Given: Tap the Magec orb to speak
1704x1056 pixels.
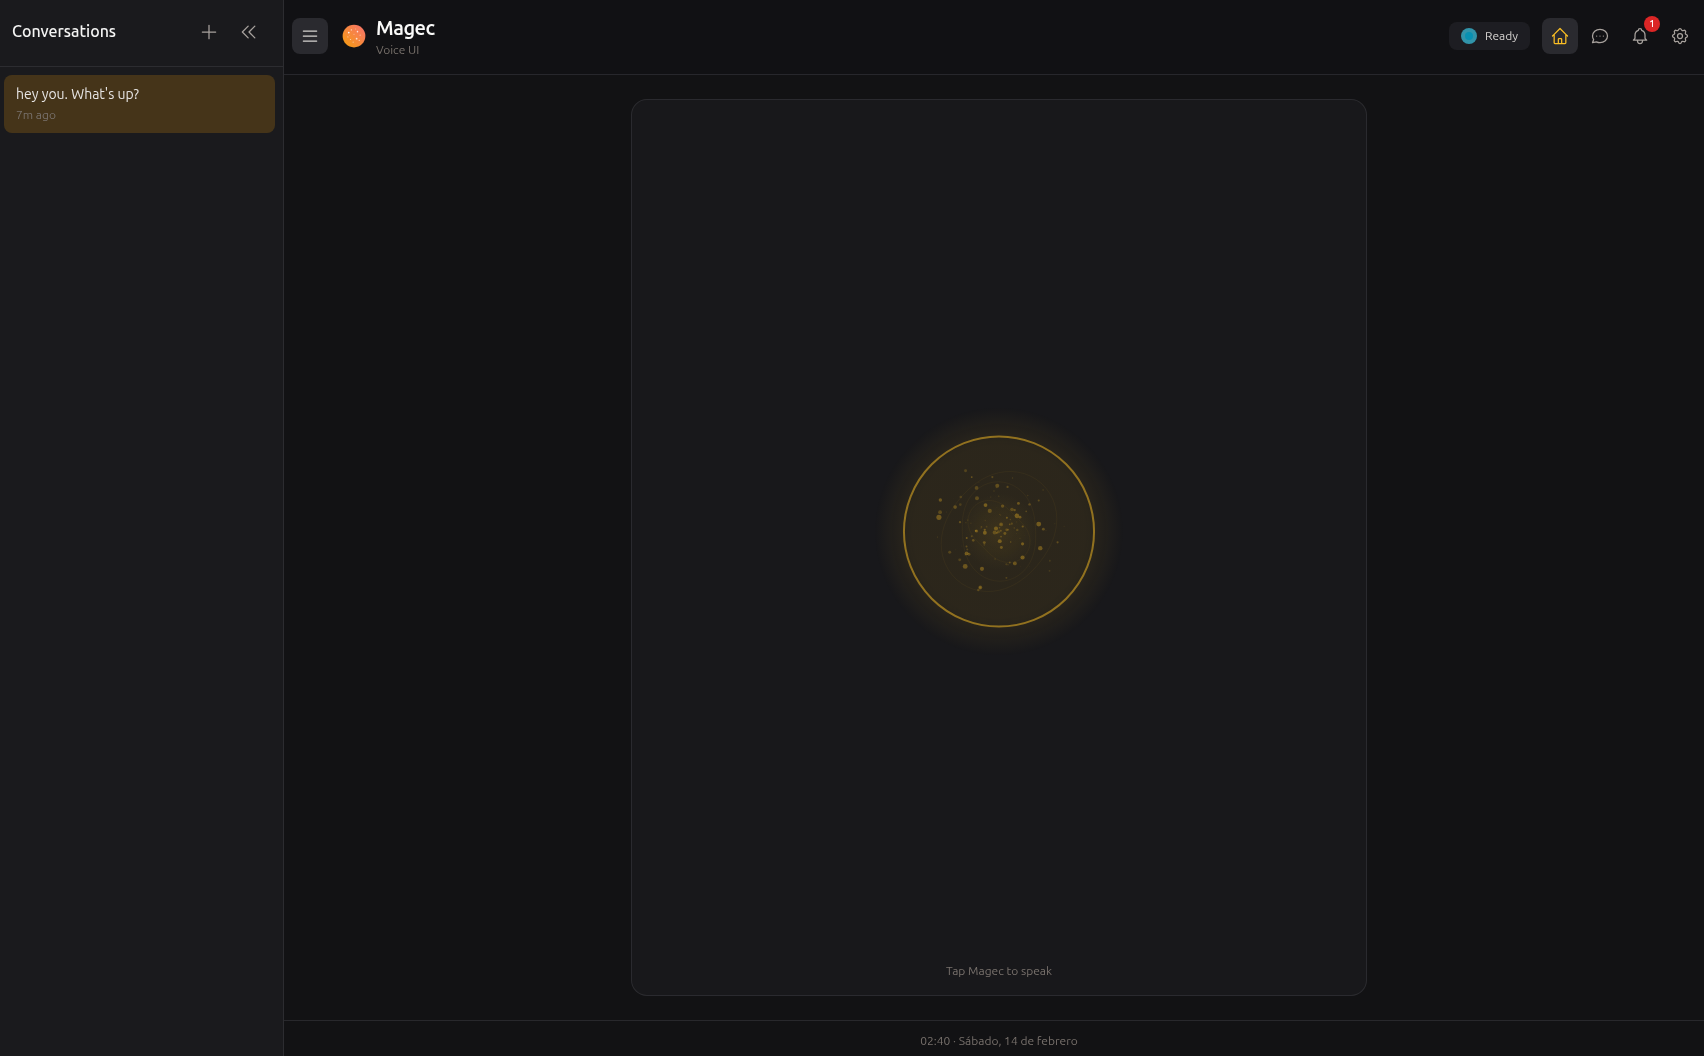Looking at the screenshot, I should 998,531.
